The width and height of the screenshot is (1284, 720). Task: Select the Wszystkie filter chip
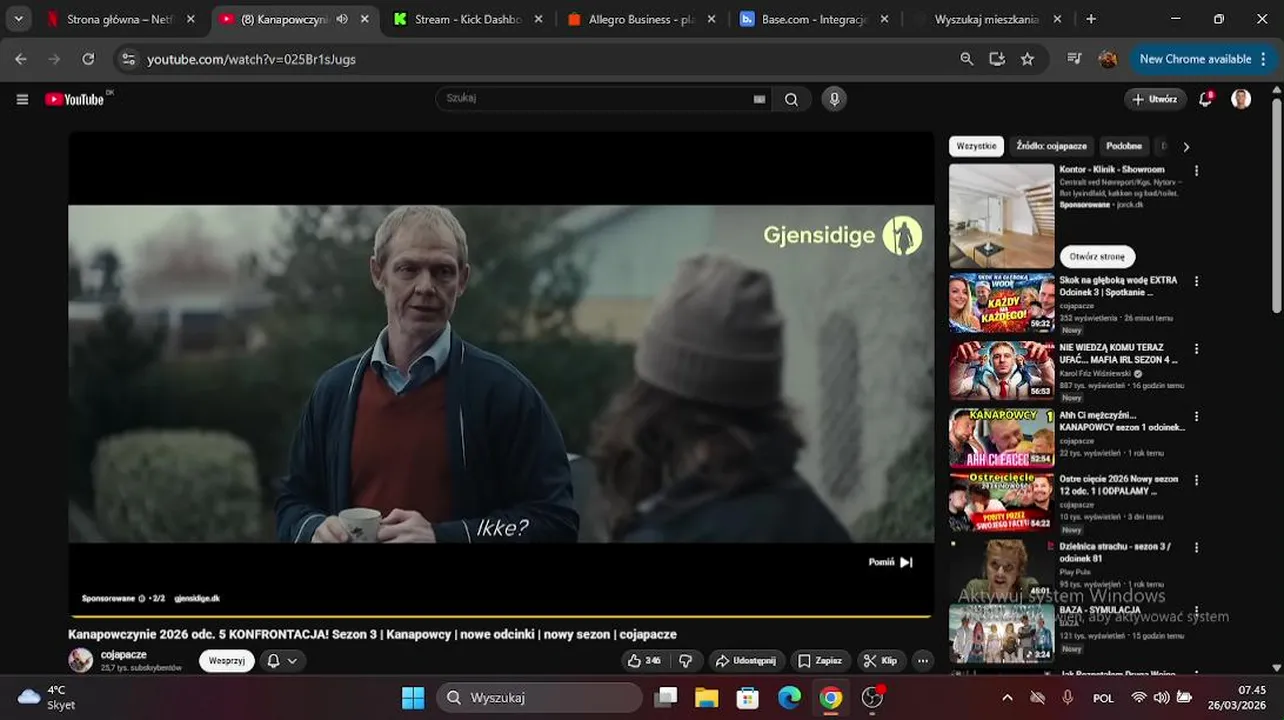[976, 146]
